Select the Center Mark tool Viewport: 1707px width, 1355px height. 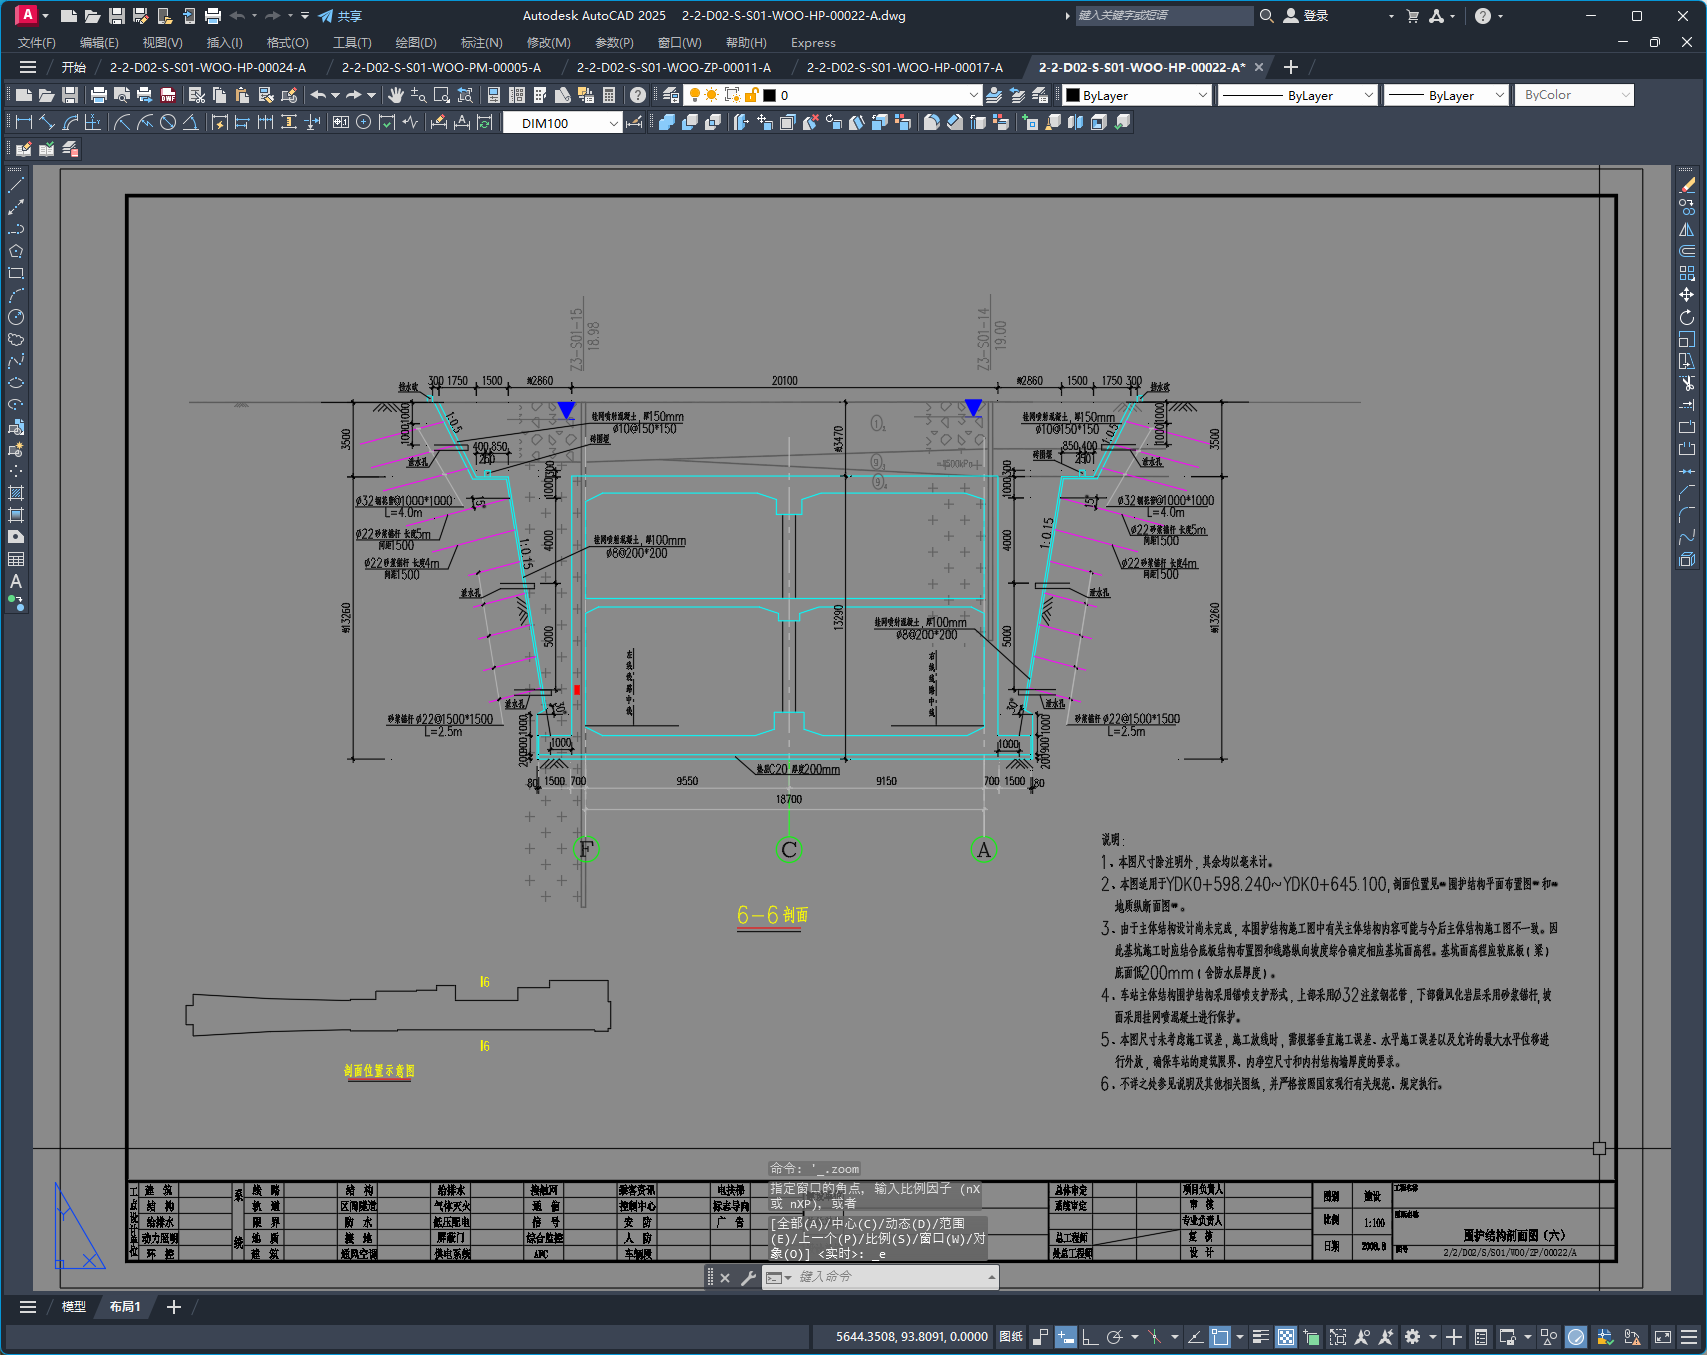tap(363, 122)
